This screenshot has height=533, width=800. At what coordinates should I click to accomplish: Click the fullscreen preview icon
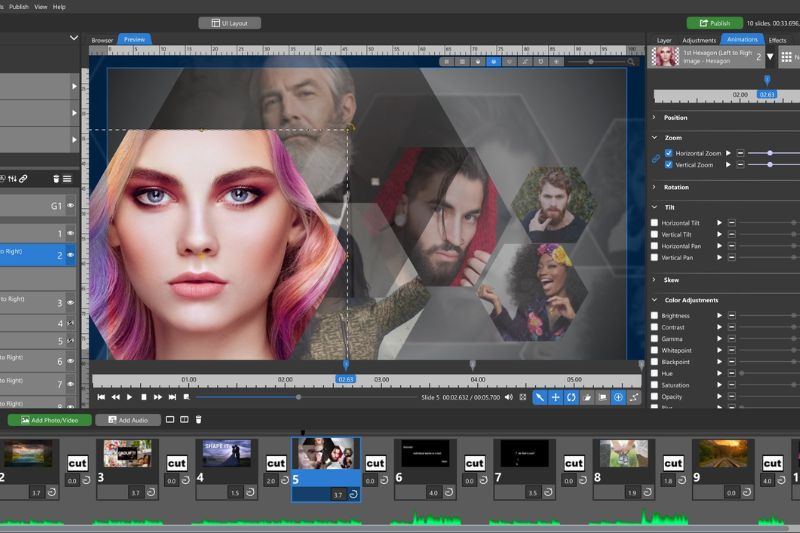[523, 397]
